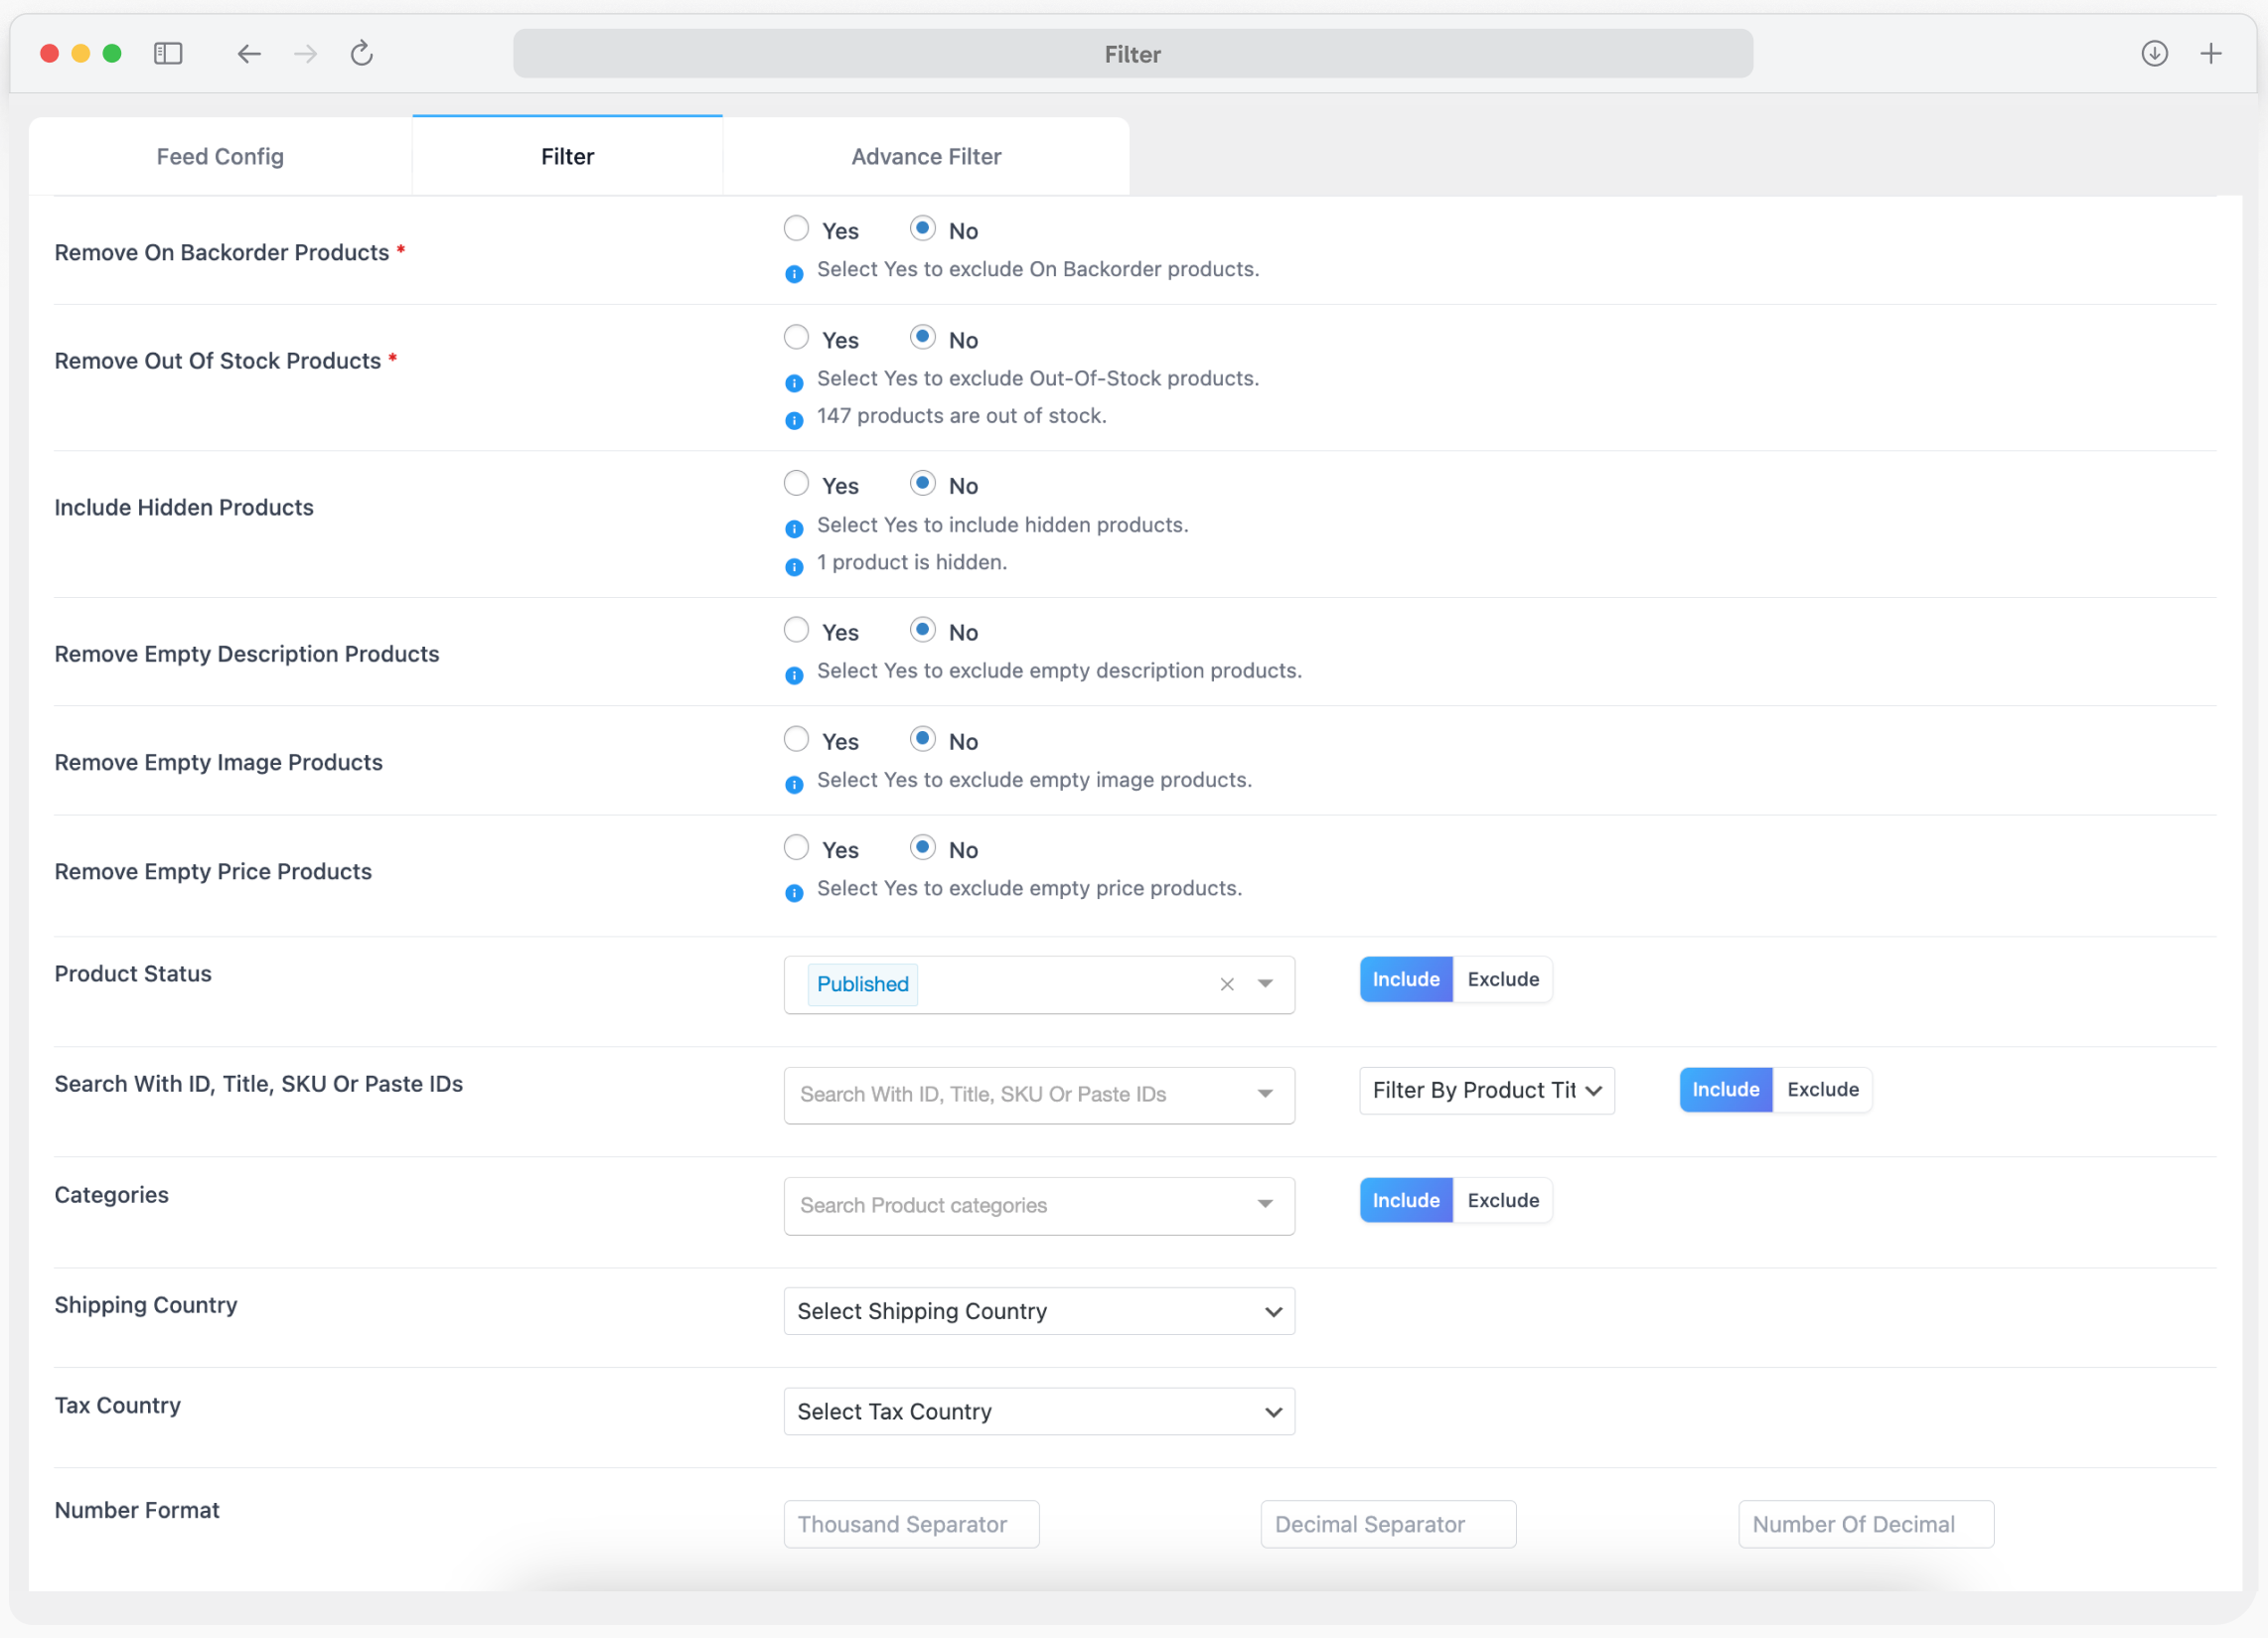2268x1638 pixels.
Task: Enable Yes for Include Hidden Products
Action: (796, 483)
